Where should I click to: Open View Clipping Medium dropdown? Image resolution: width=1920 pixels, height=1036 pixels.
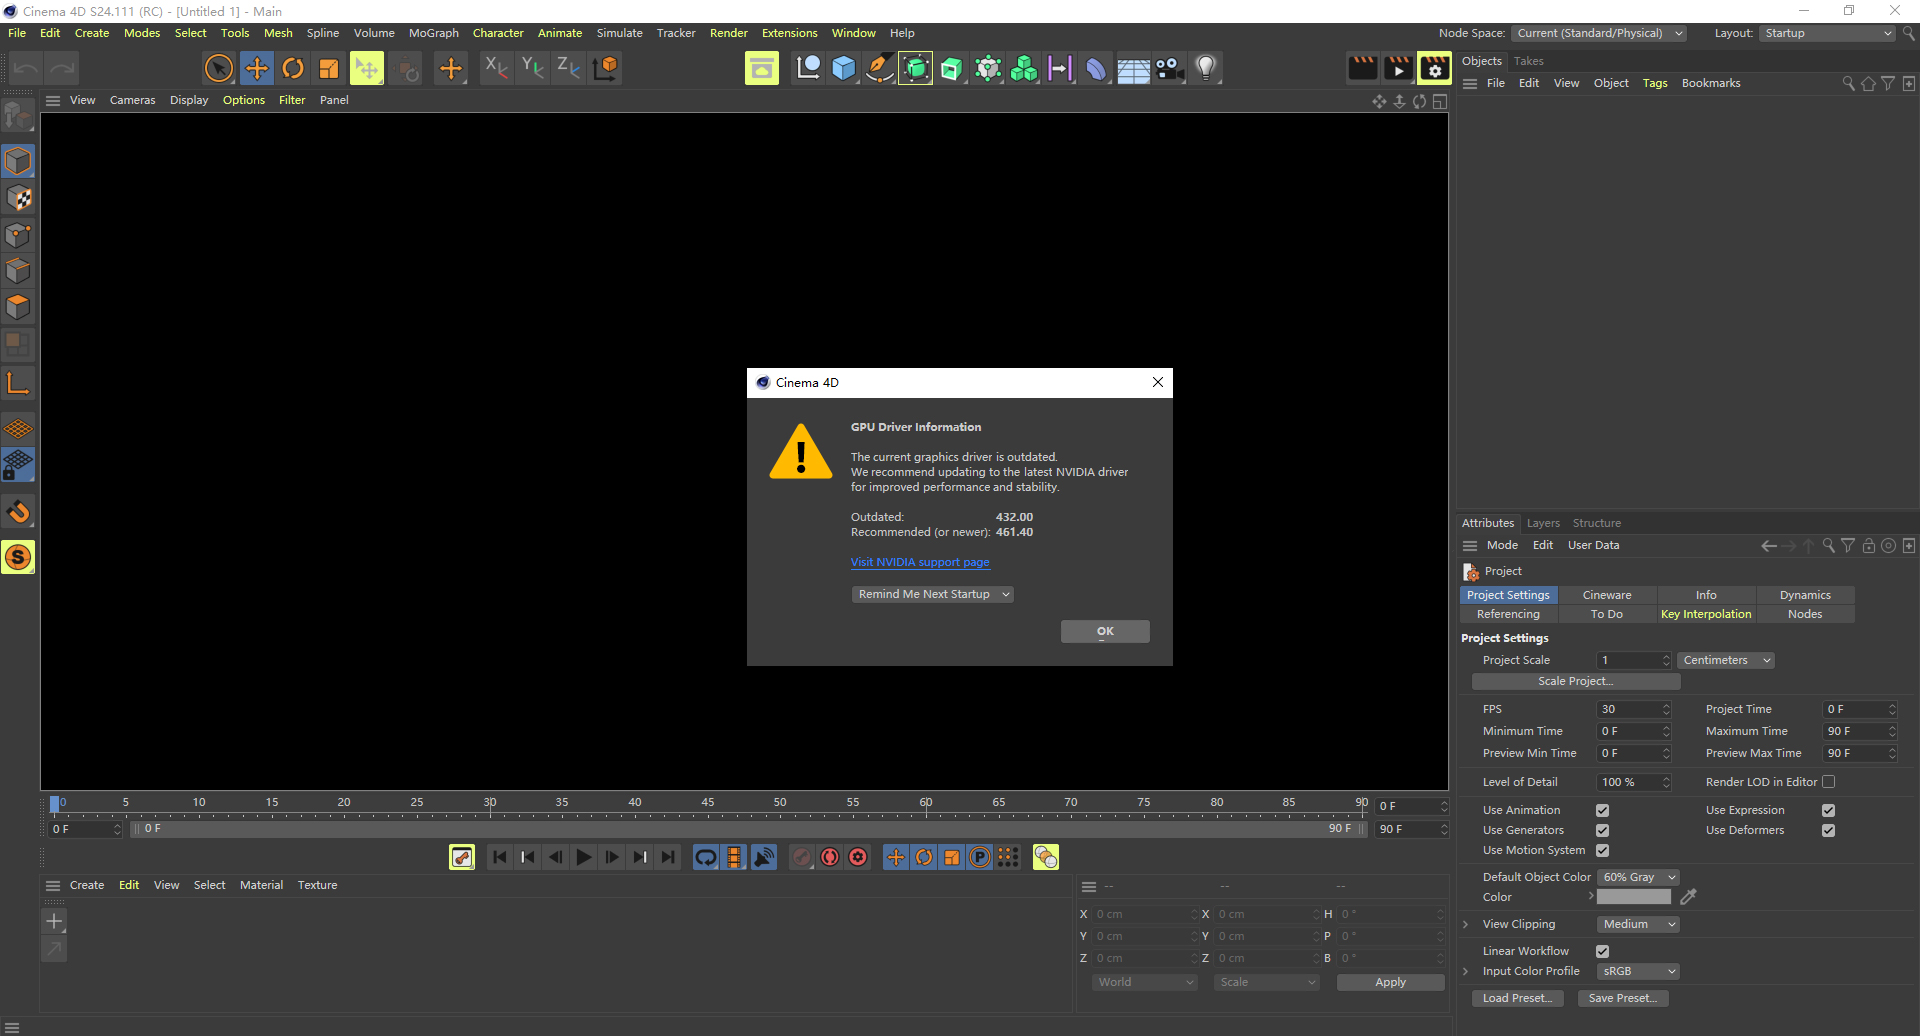coord(1638,924)
